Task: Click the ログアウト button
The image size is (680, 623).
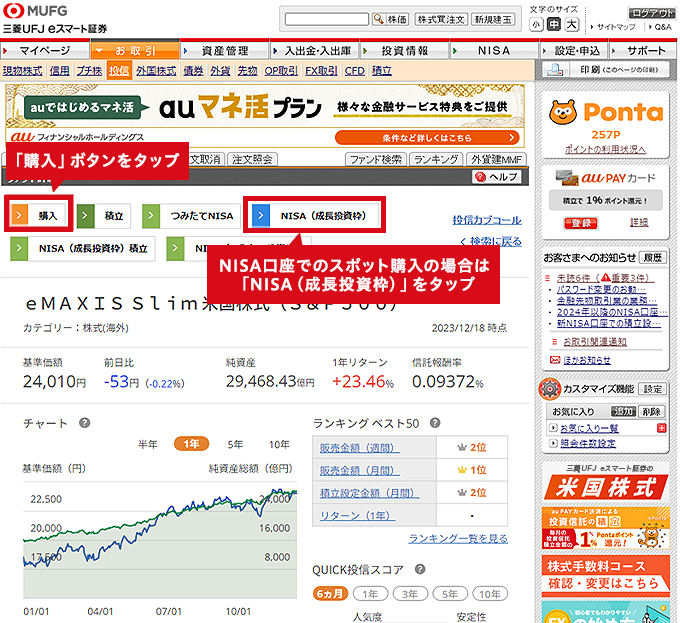Action: pyautogui.click(x=651, y=13)
